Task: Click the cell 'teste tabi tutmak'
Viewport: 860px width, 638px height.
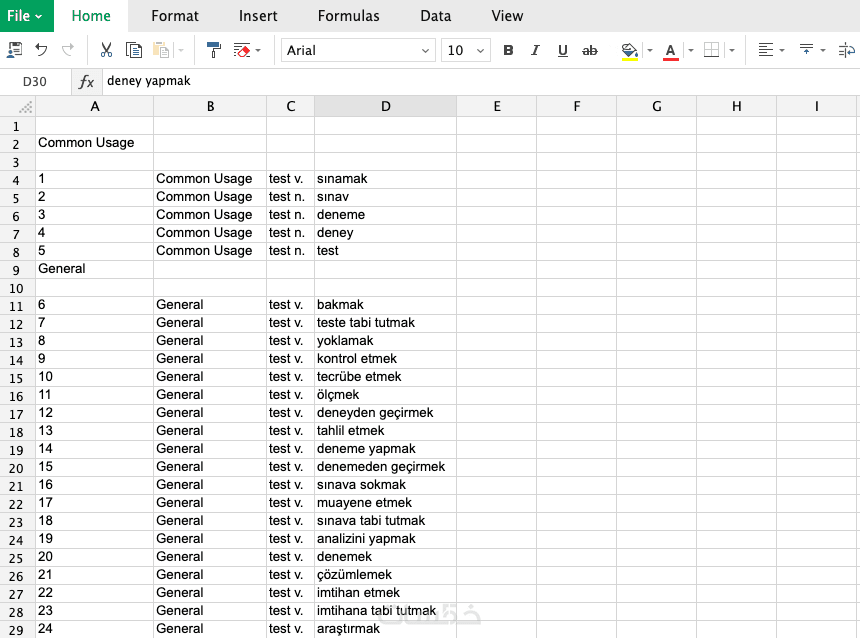Action: pos(386,323)
